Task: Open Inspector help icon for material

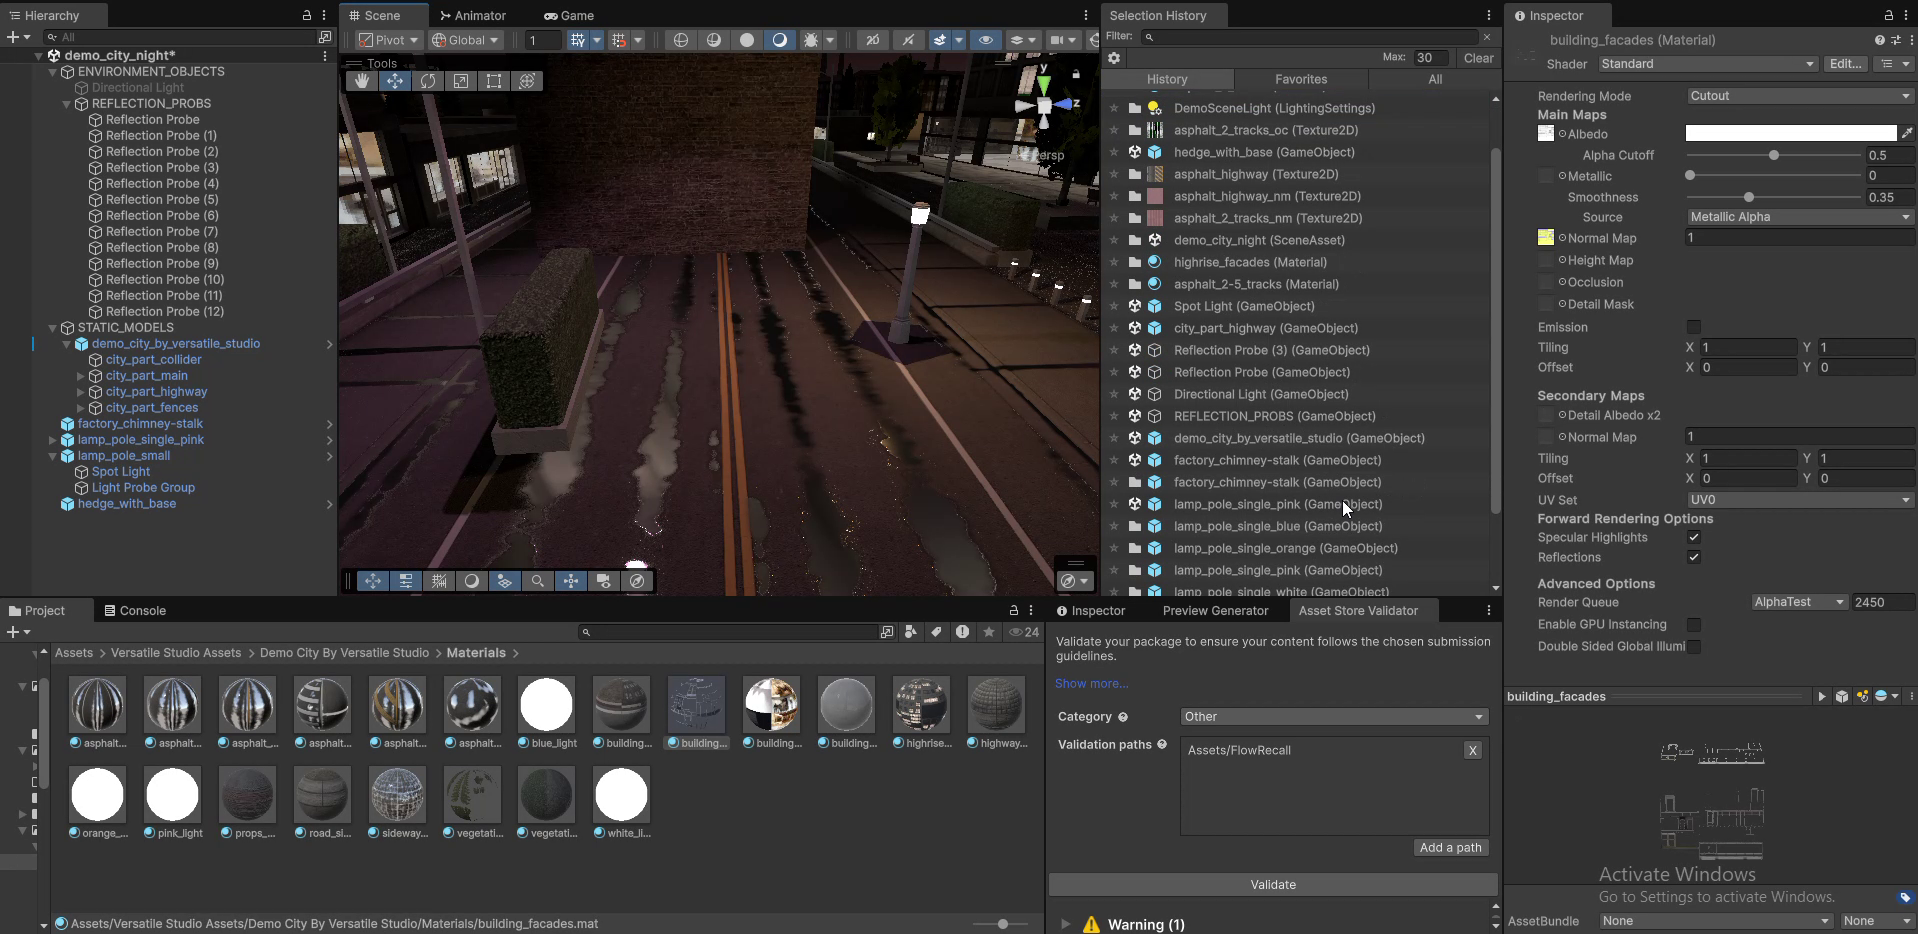Action: [x=1879, y=40]
